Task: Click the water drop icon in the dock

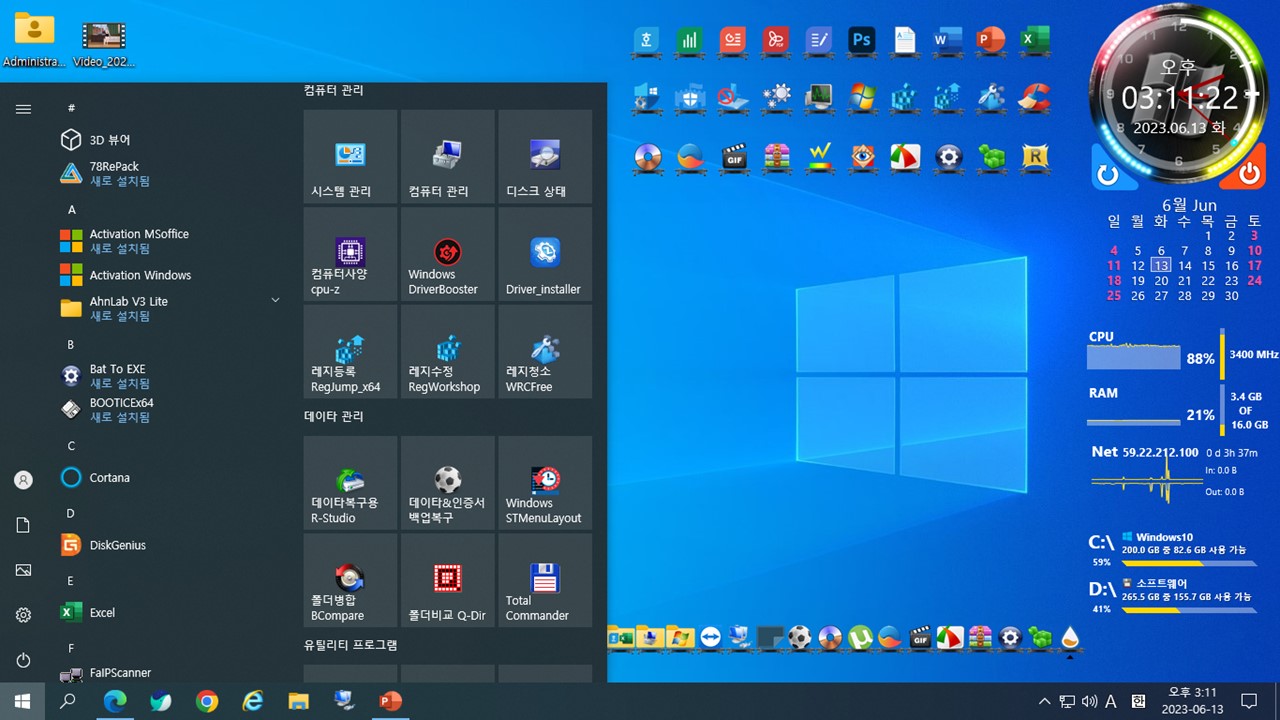Action: (1070, 637)
